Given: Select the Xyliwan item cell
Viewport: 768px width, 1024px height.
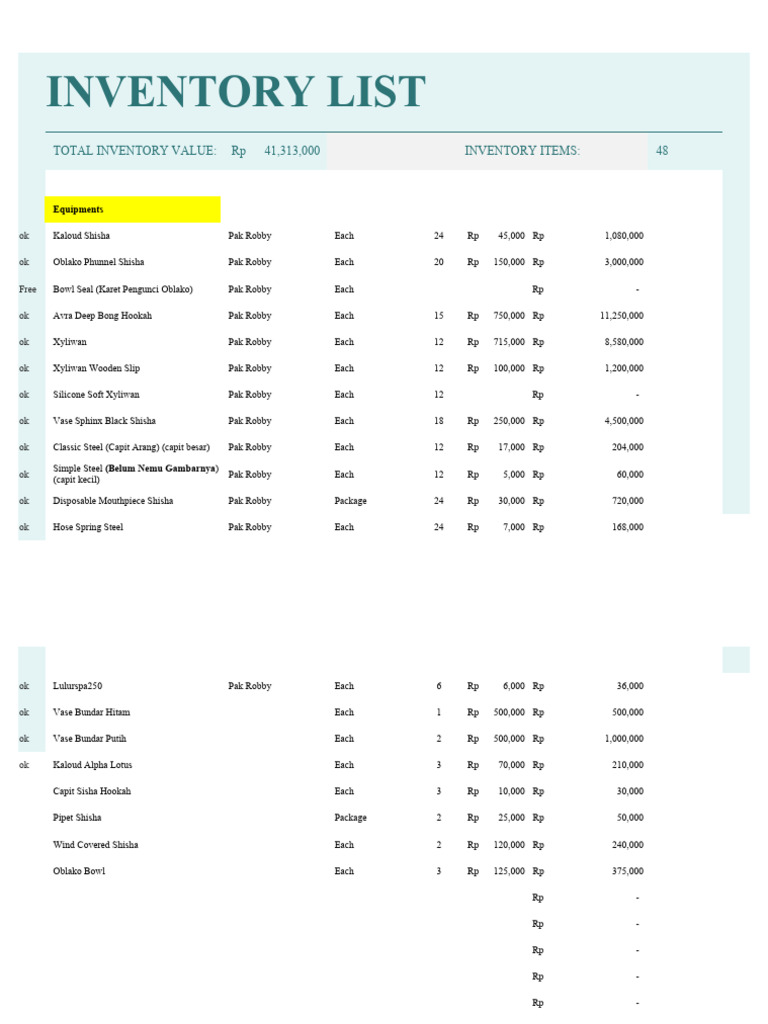Looking at the screenshot, I should (70, 342).
